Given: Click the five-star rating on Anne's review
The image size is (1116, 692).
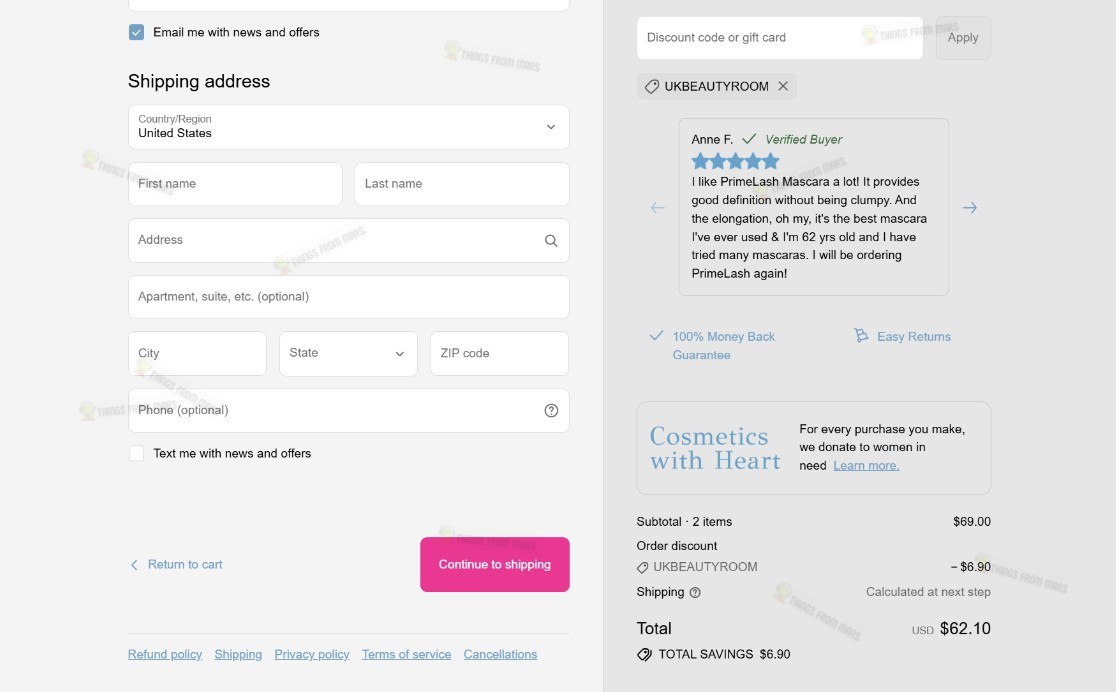Looking at the screenshot, I should pyautogui.click(x=735, y=161).
